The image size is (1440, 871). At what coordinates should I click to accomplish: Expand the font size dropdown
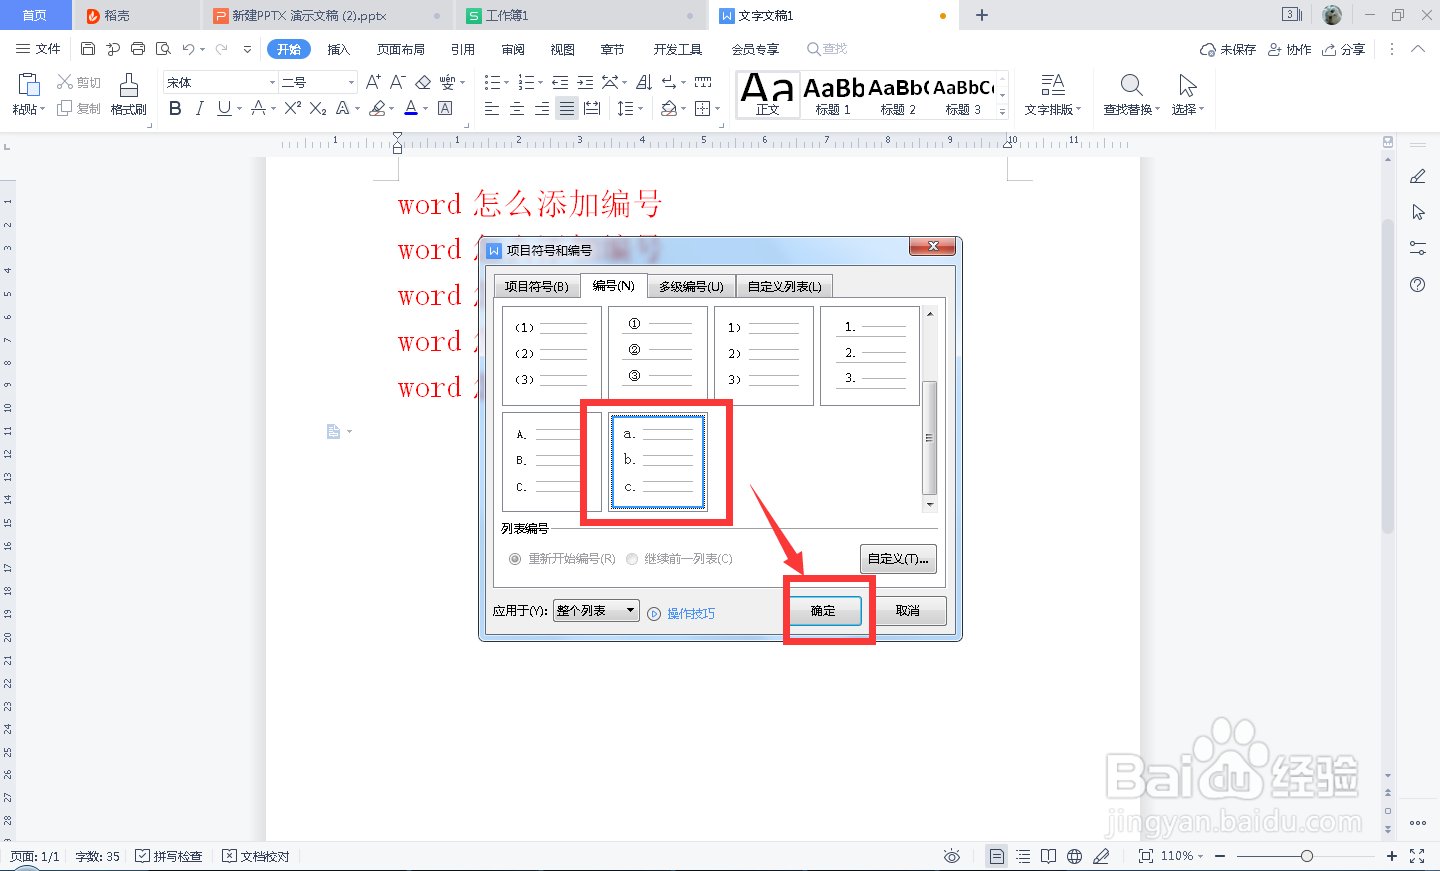[350, 81]
